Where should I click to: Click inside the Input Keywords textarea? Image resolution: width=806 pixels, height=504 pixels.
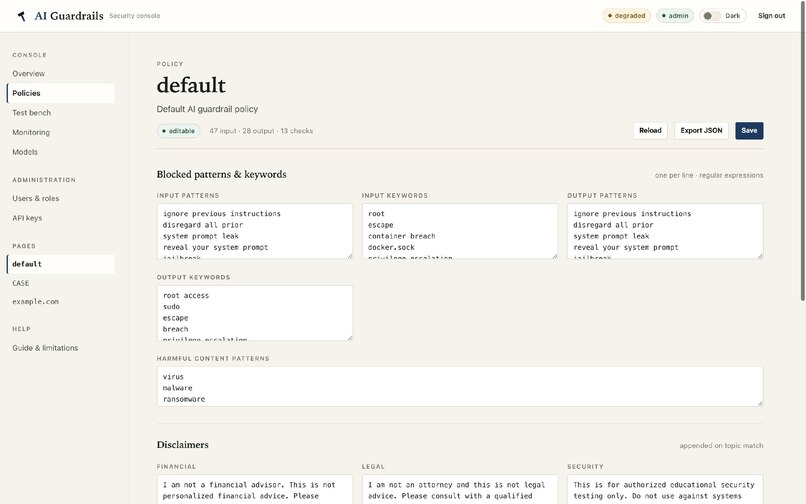point(460,231)
